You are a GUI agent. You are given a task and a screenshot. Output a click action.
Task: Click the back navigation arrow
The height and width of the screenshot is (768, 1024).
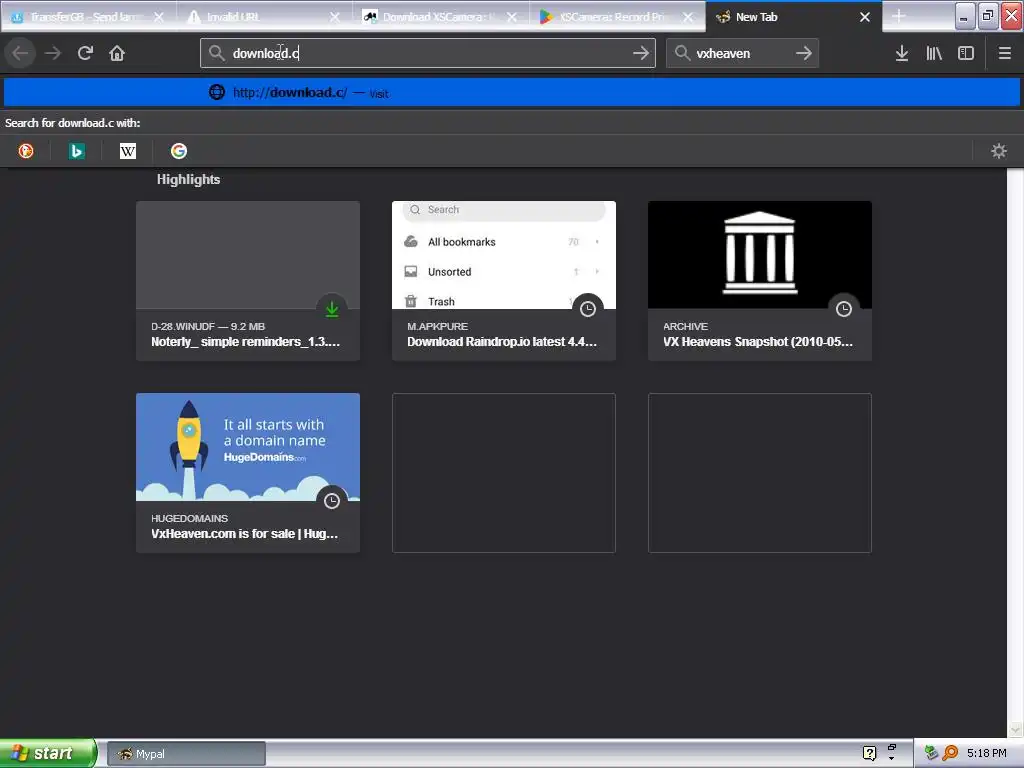pyautogui.click(x=20, y=53)
